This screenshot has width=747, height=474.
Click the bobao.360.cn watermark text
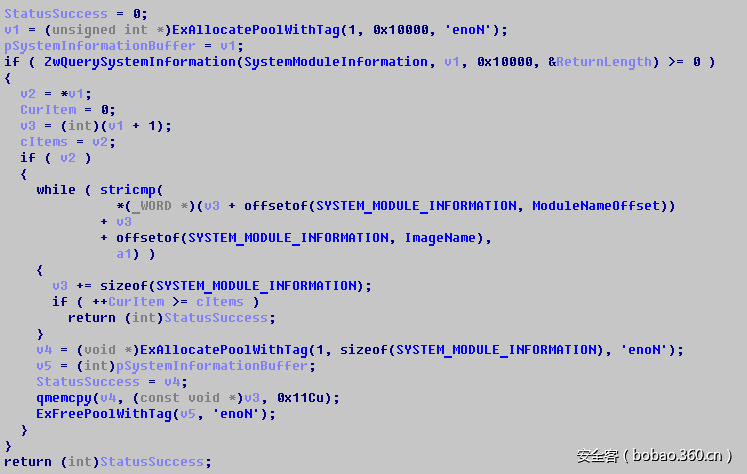point(677,456)
